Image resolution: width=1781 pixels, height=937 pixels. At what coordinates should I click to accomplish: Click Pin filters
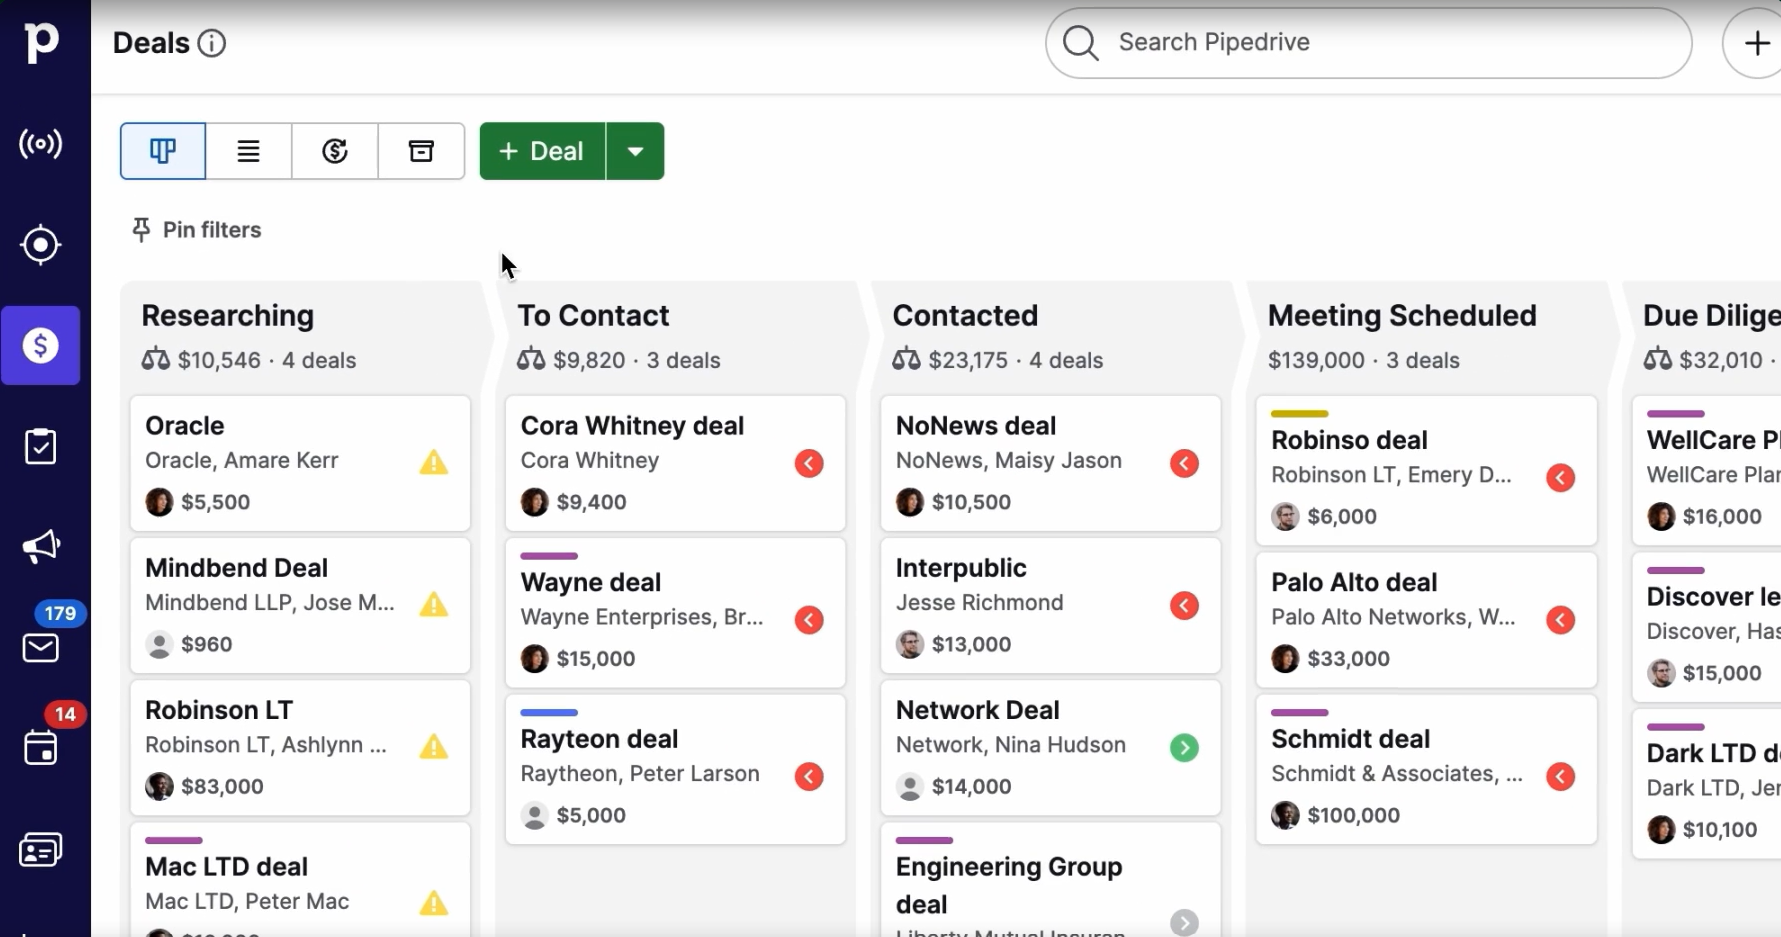point(197,230)
